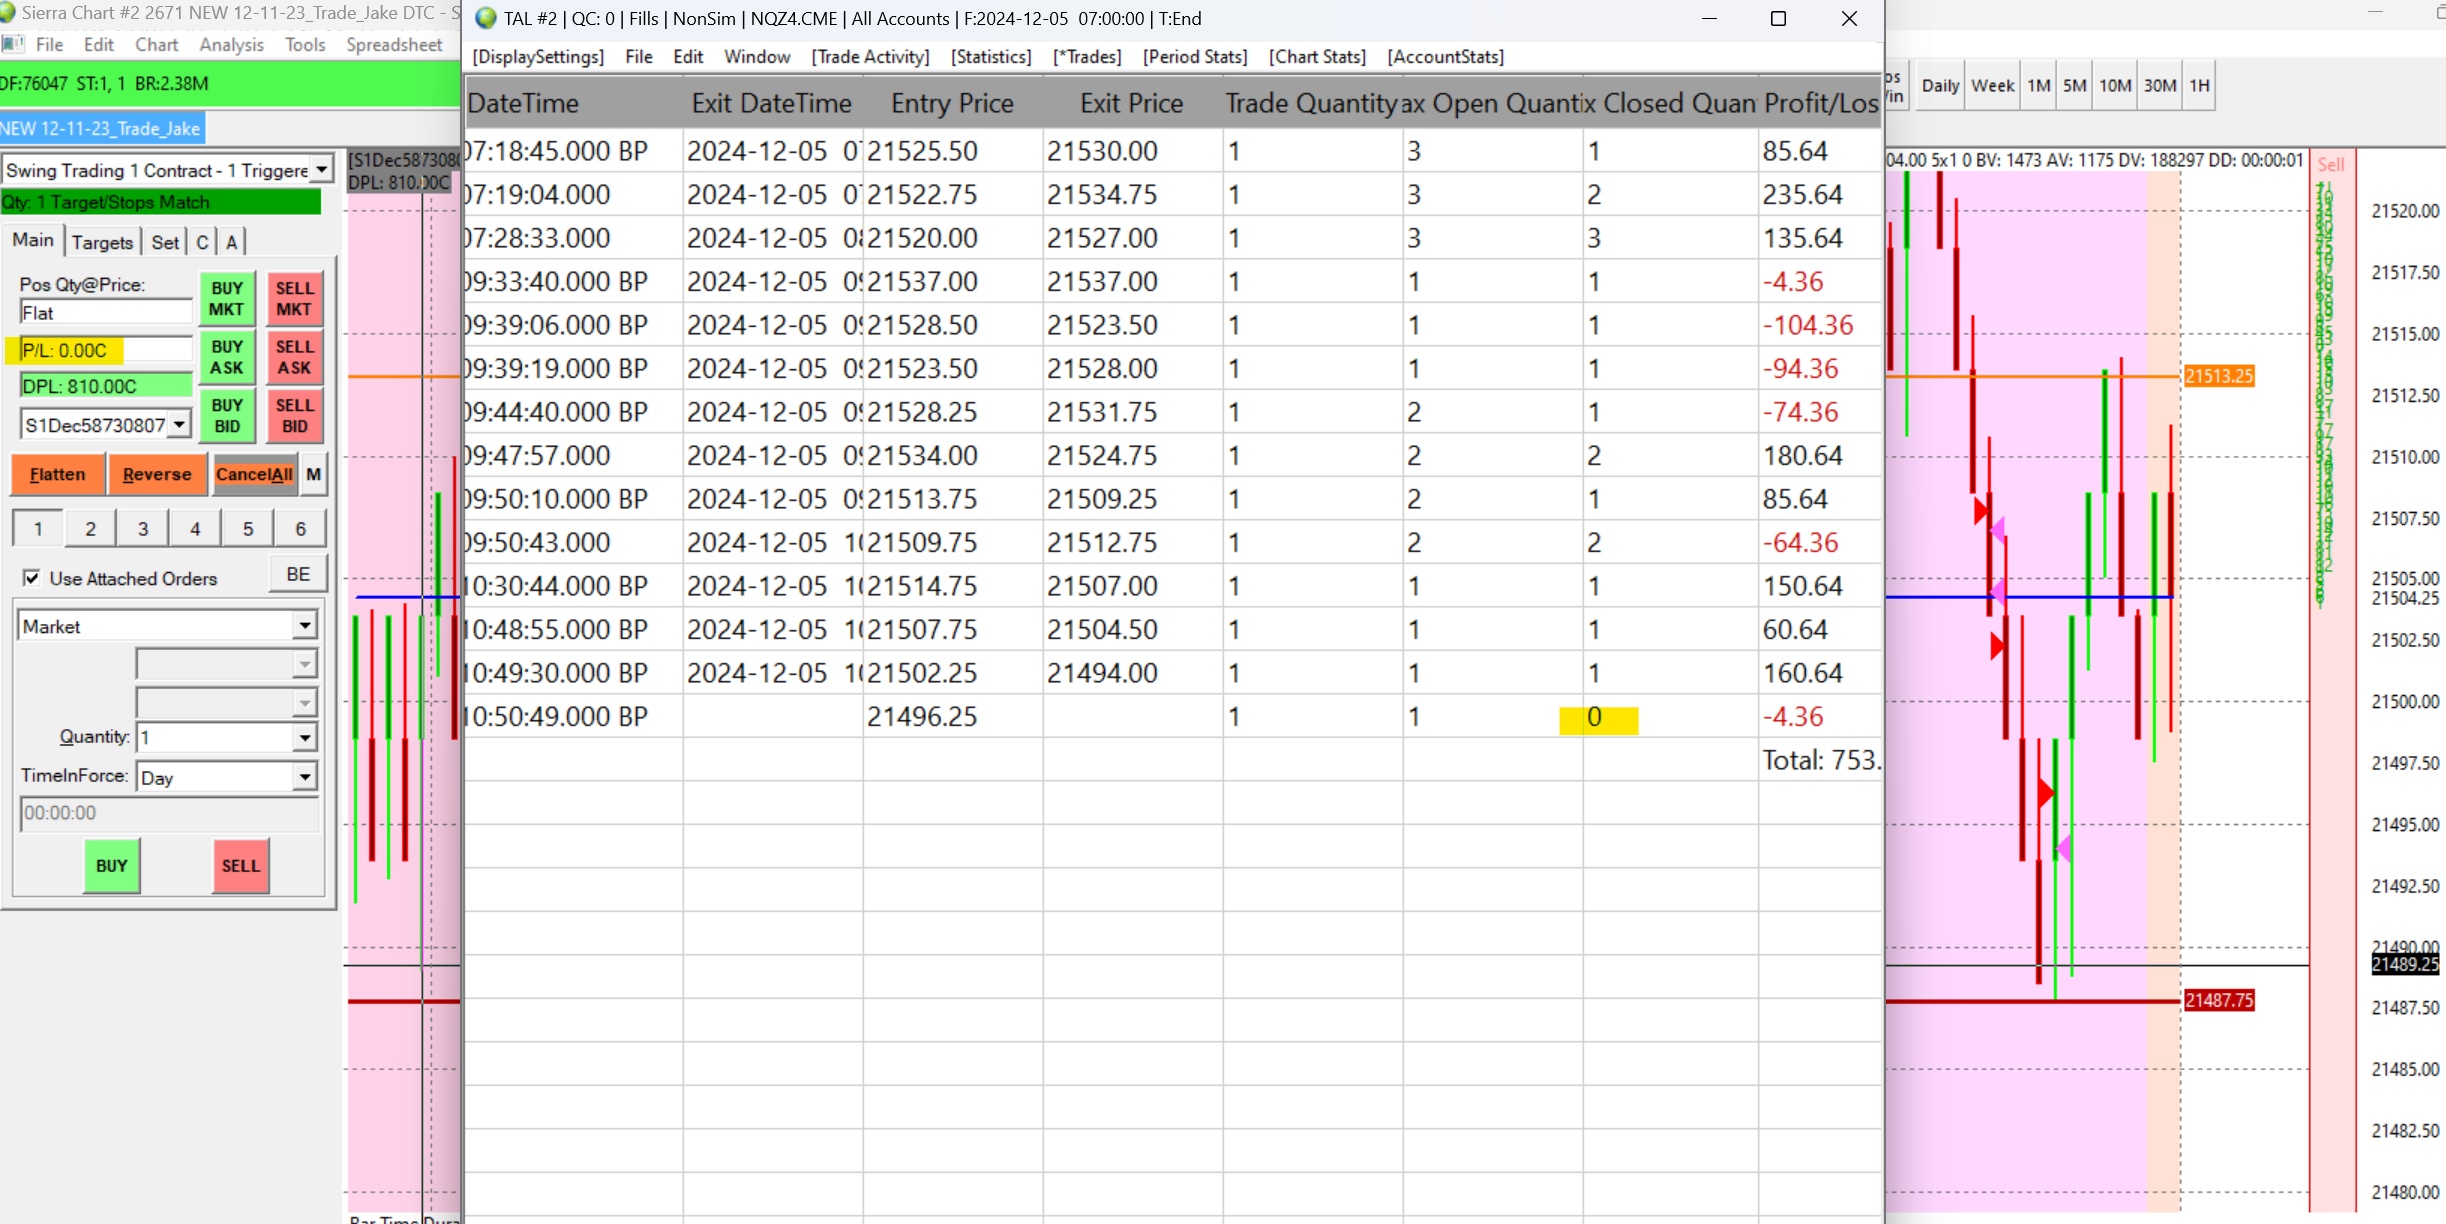Select quantity preset button 3
Image resolution: width=2446 pixels, height=1224 pixels.
pyautogui.click(x=143, y=529)
